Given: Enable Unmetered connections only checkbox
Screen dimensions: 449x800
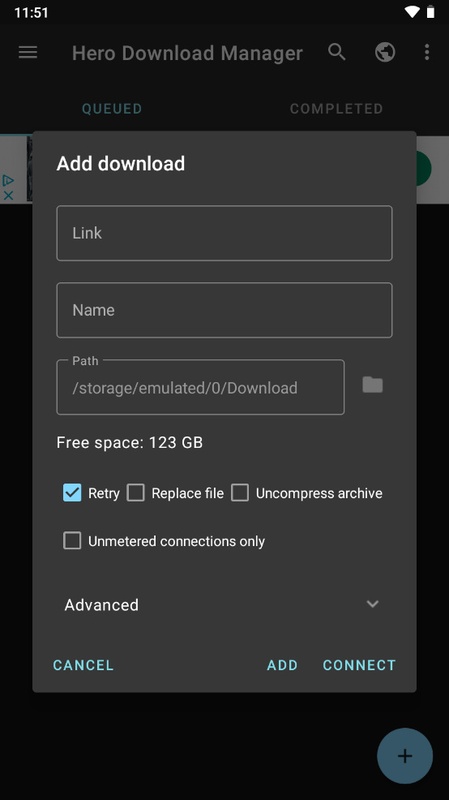Looking at the screenshot, I should click(72, 541).
